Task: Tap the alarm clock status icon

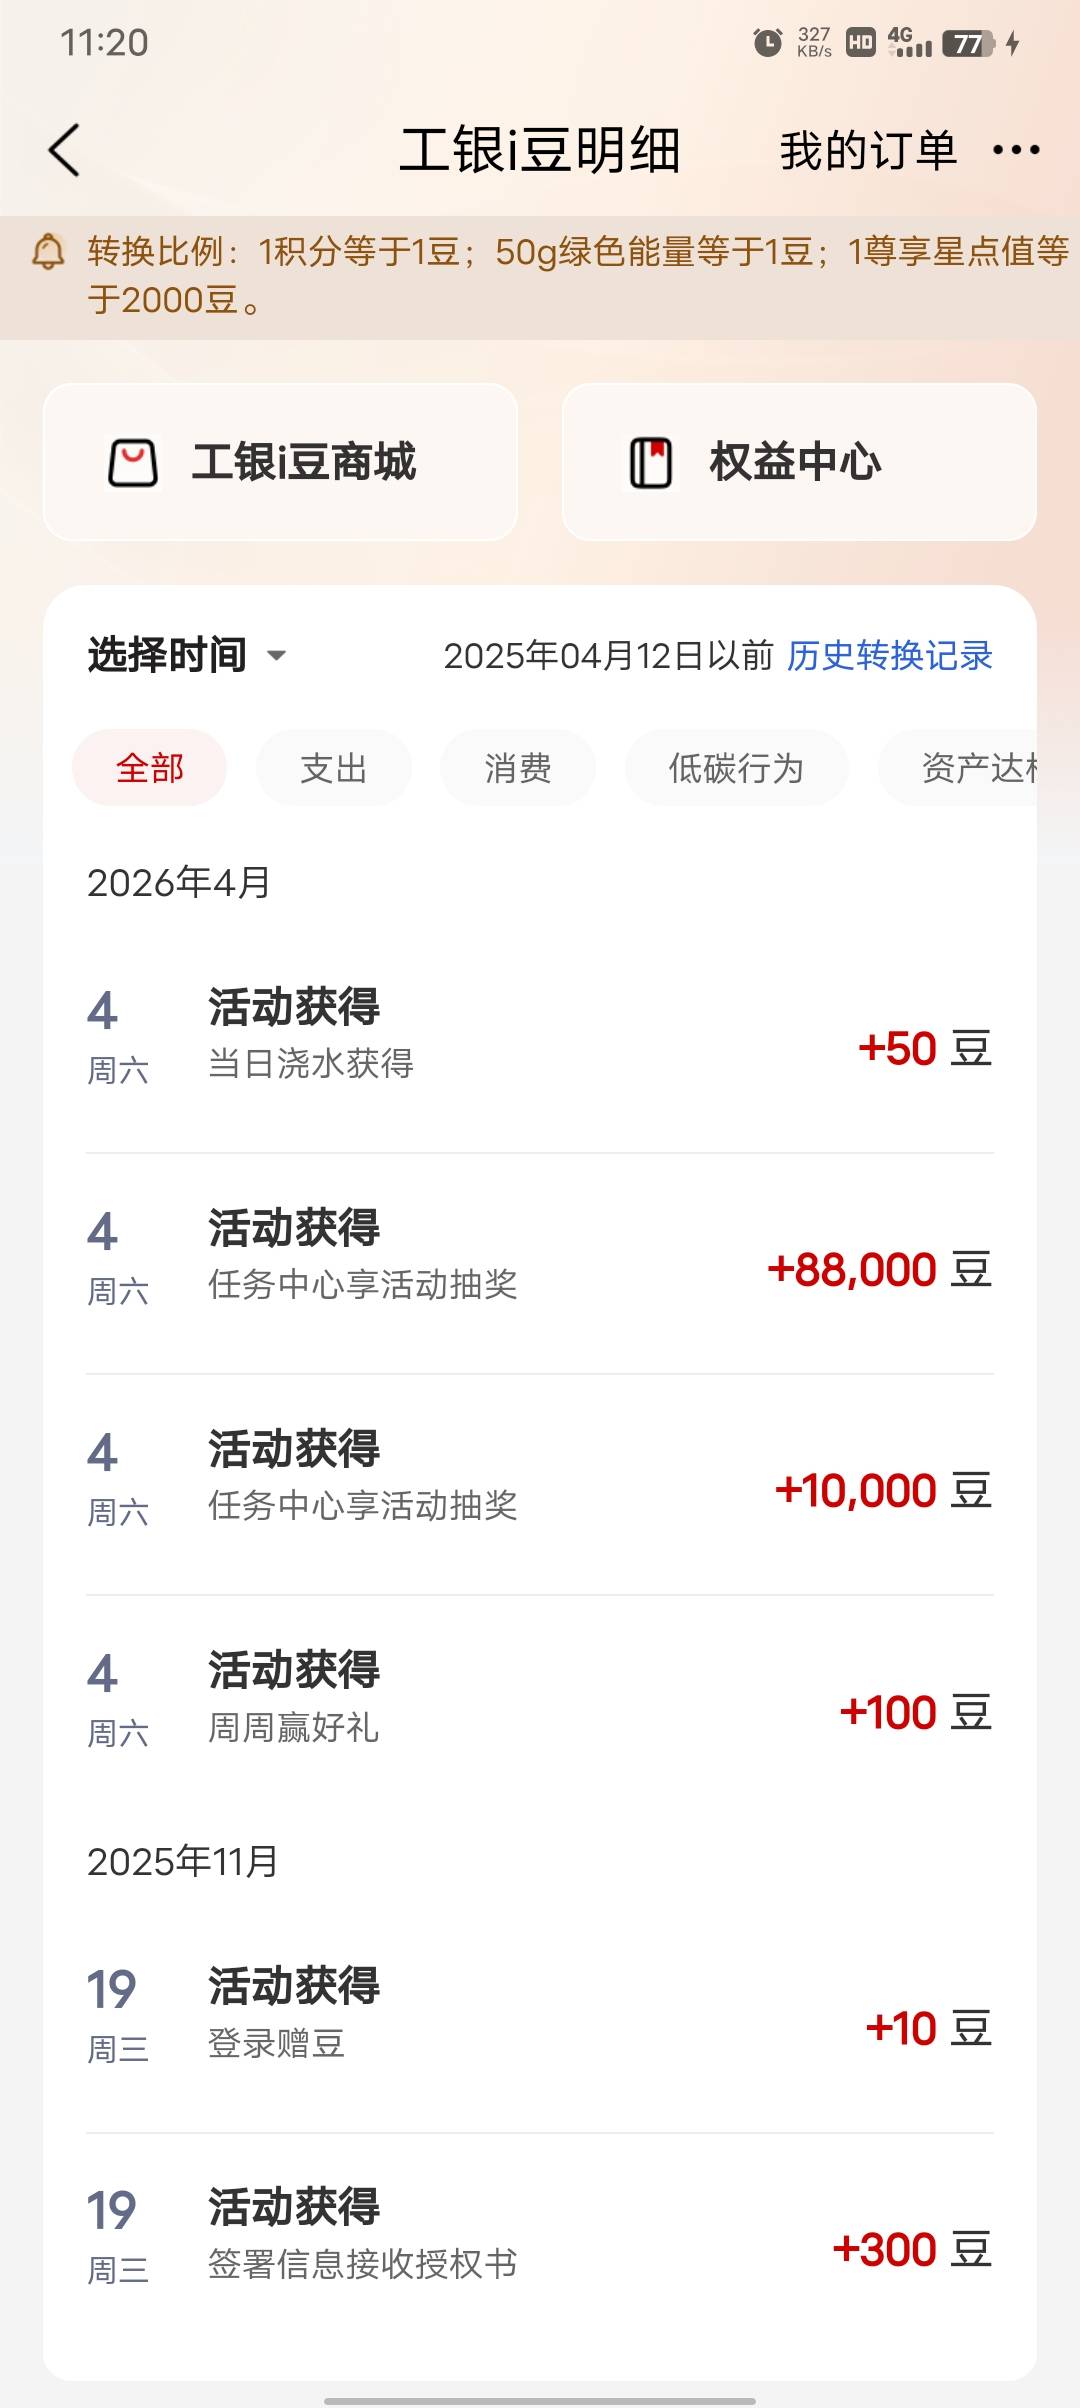Action: click(767, 43)
